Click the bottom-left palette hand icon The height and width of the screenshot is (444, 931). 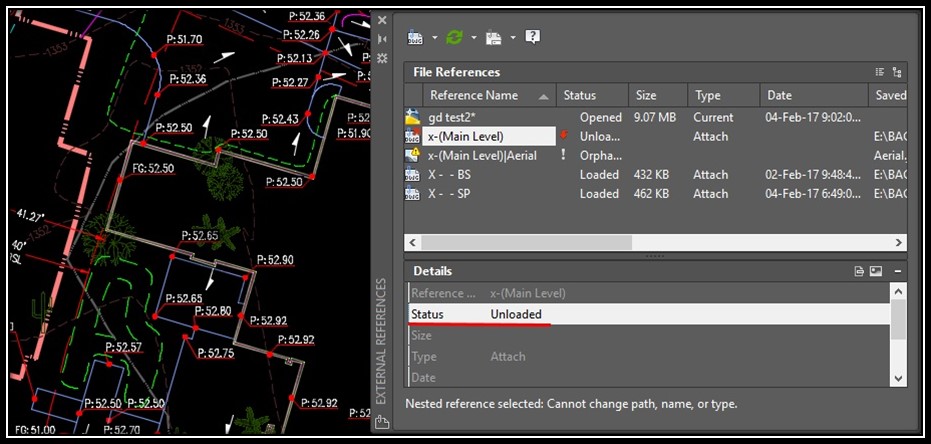click(x=382, y=422)
